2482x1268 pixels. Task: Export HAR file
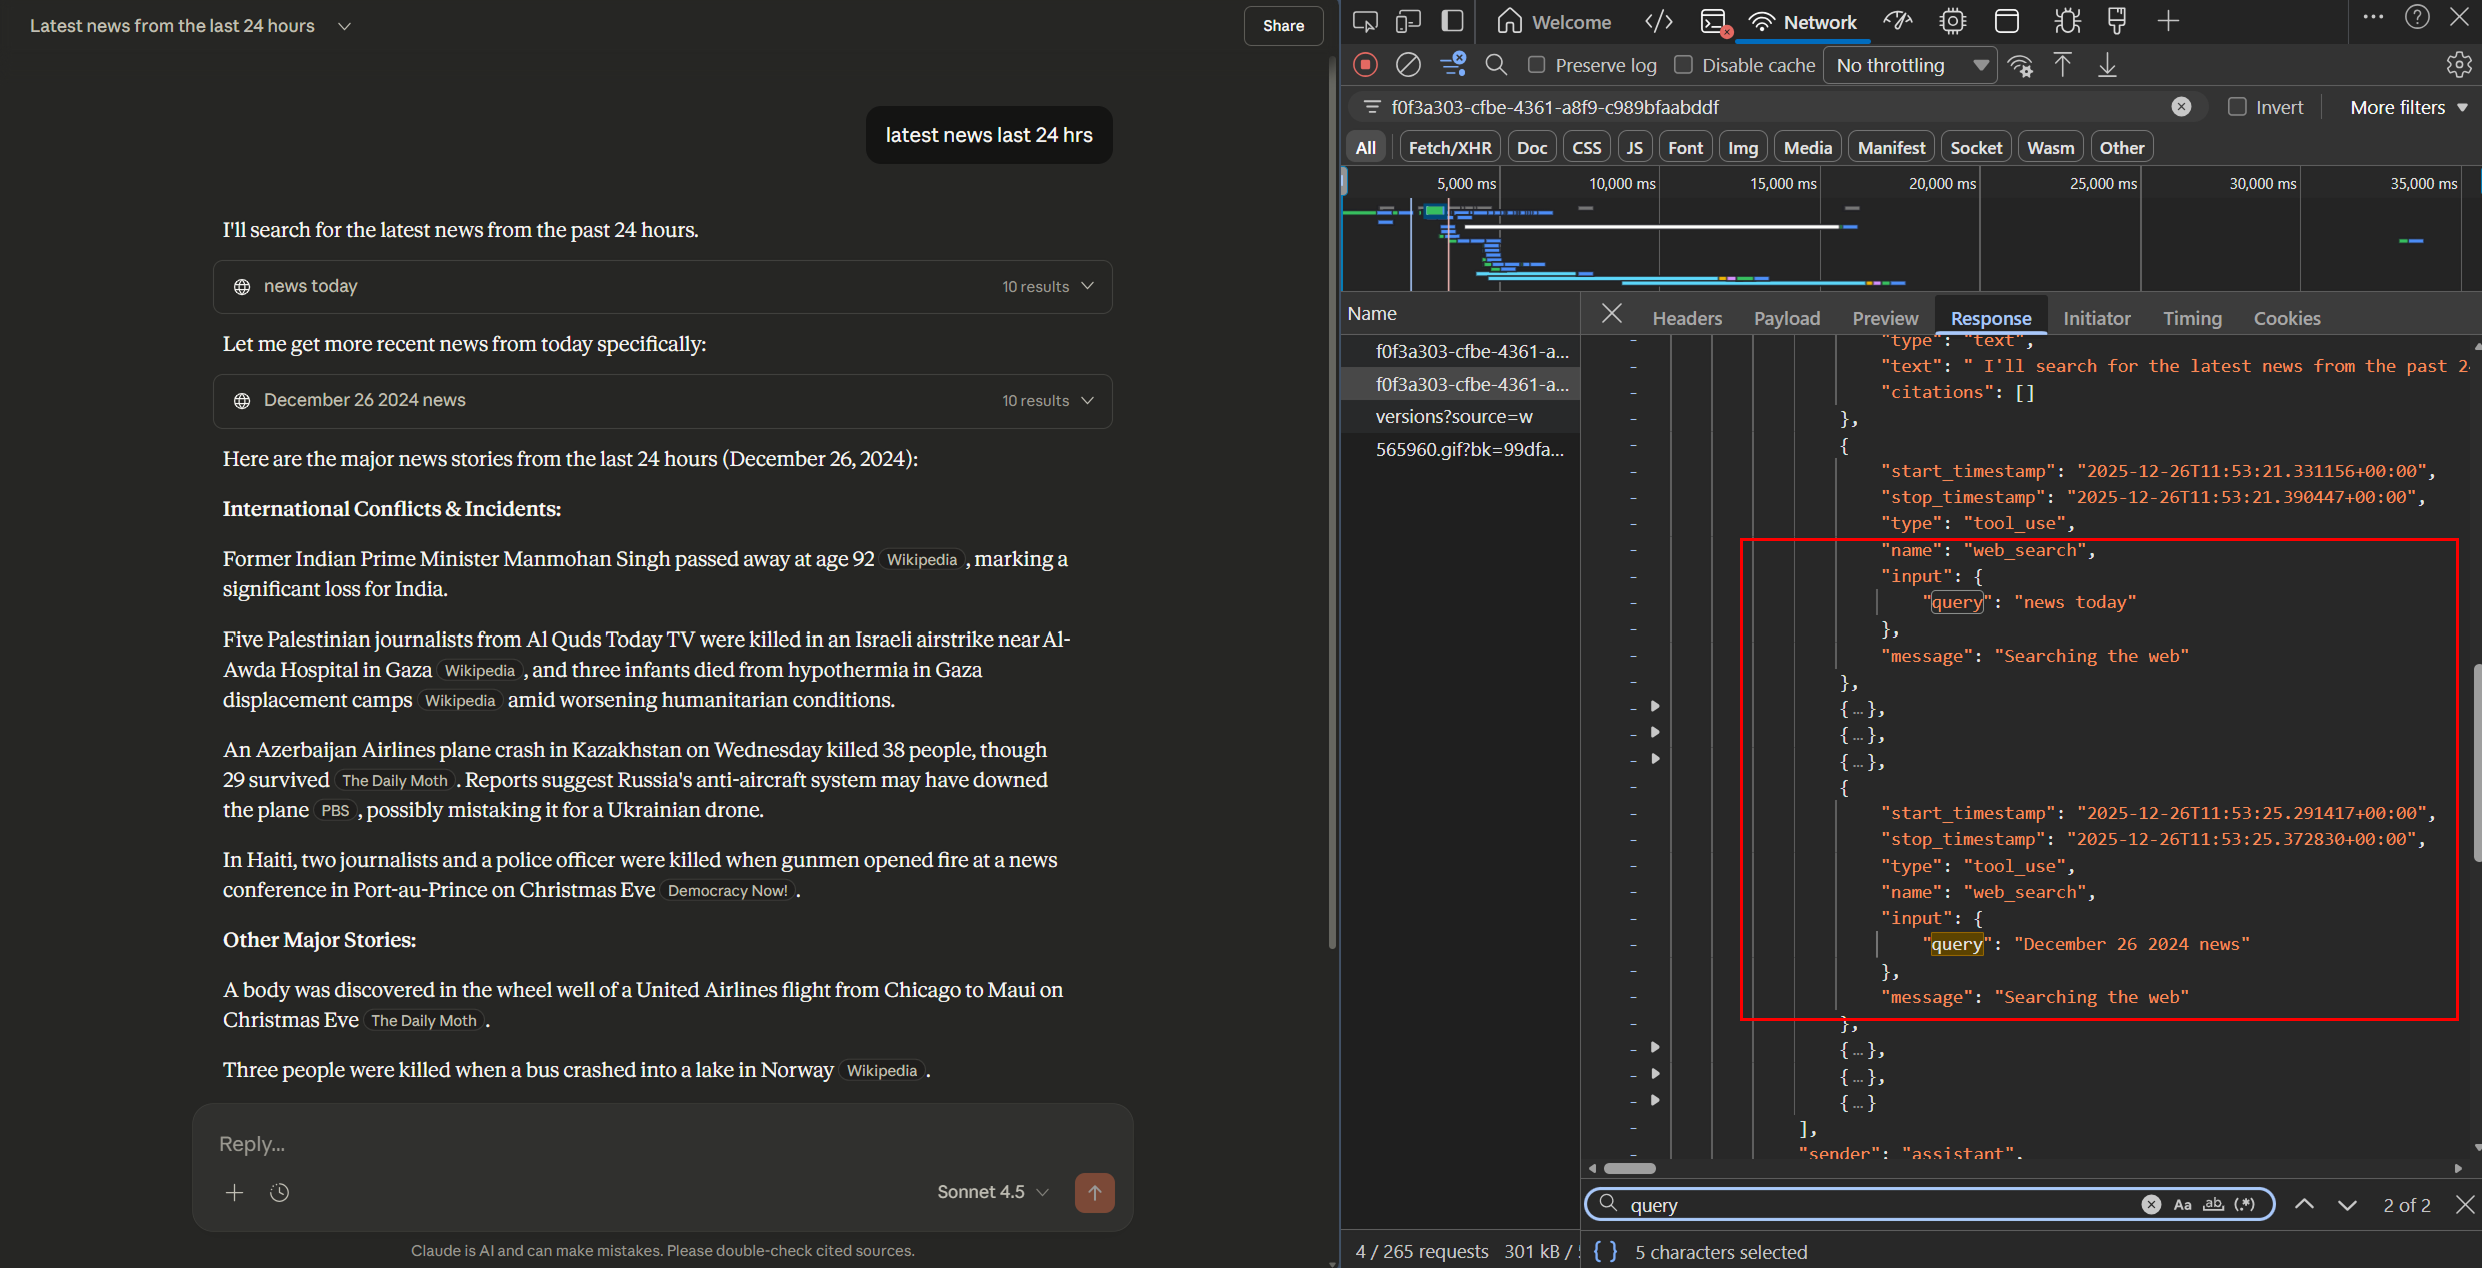(x=2107, y=64)
